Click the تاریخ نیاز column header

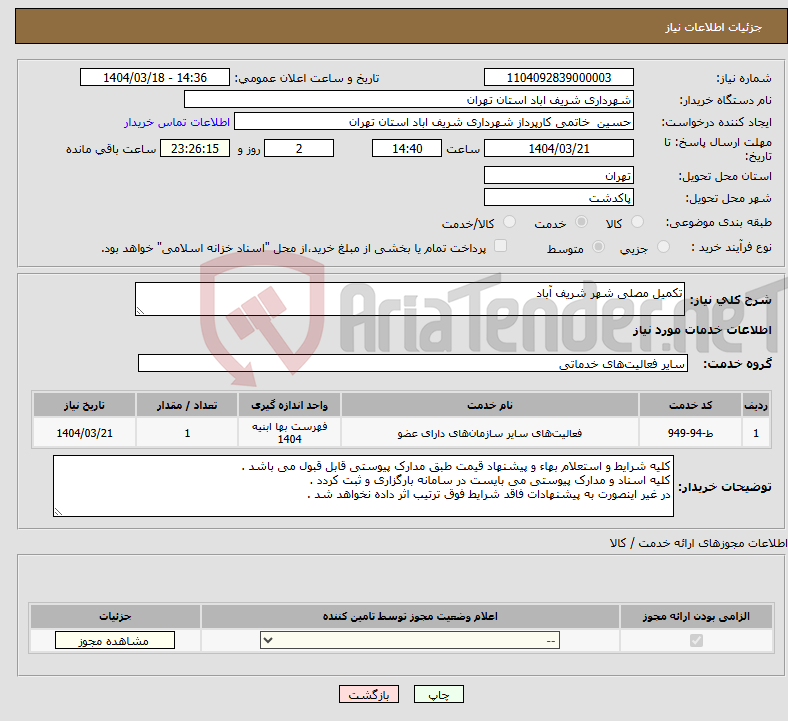pos(84,405)
